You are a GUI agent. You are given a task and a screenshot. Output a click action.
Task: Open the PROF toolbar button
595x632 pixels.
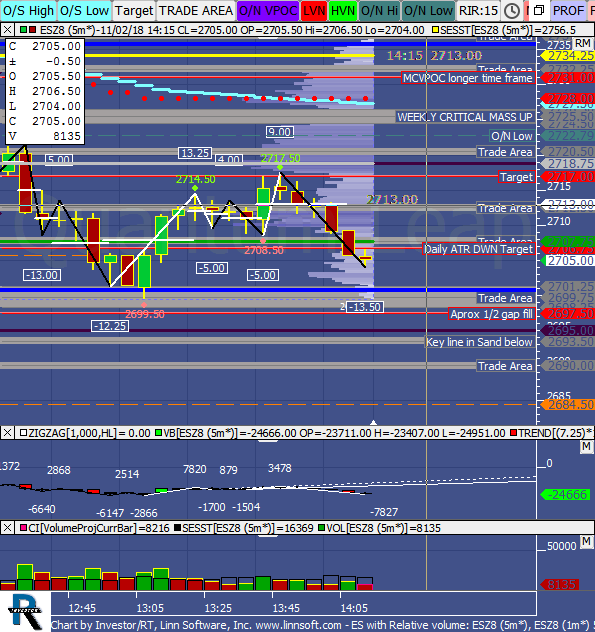point(568,11)
